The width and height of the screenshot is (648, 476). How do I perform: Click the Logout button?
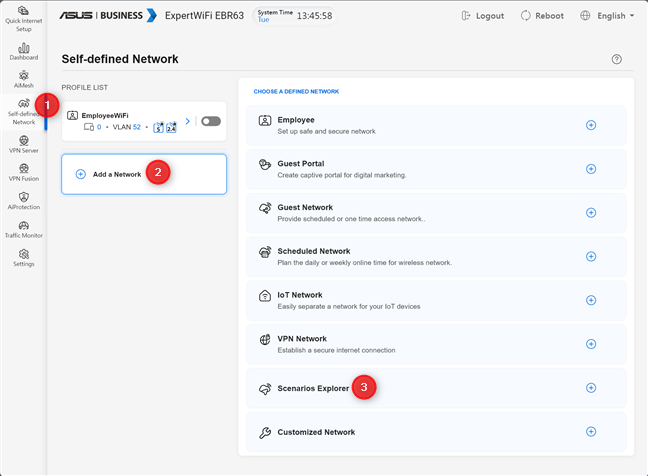(x=483, y=16)
